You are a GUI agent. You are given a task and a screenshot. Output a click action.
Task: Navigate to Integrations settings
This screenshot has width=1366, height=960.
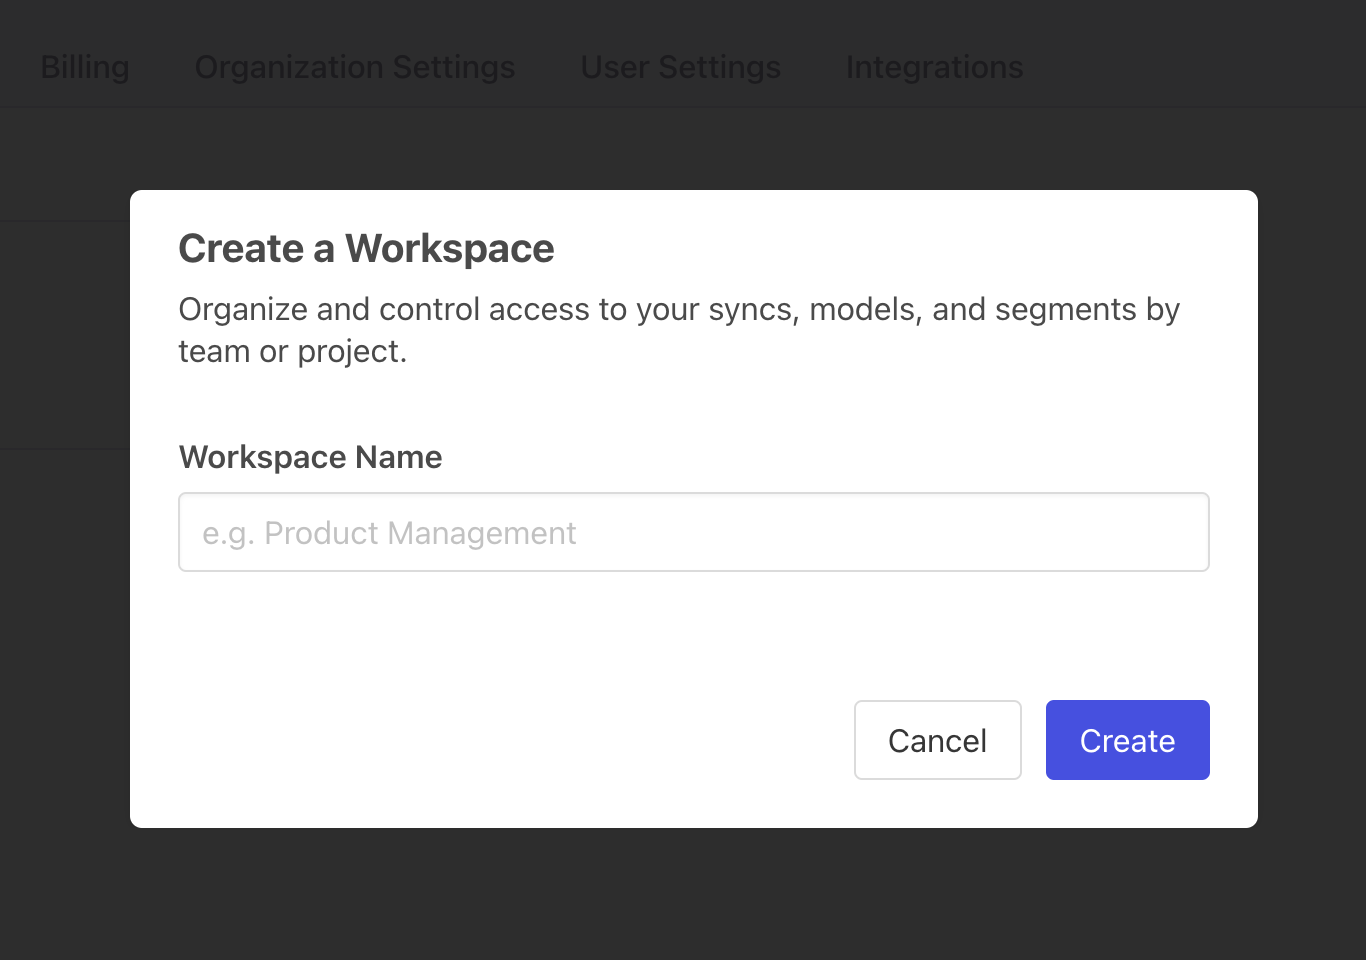click(934, 67)
